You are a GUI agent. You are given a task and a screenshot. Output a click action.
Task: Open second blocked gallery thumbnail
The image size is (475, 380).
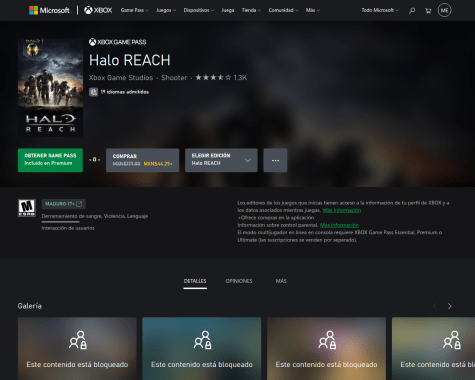point(202,348)
